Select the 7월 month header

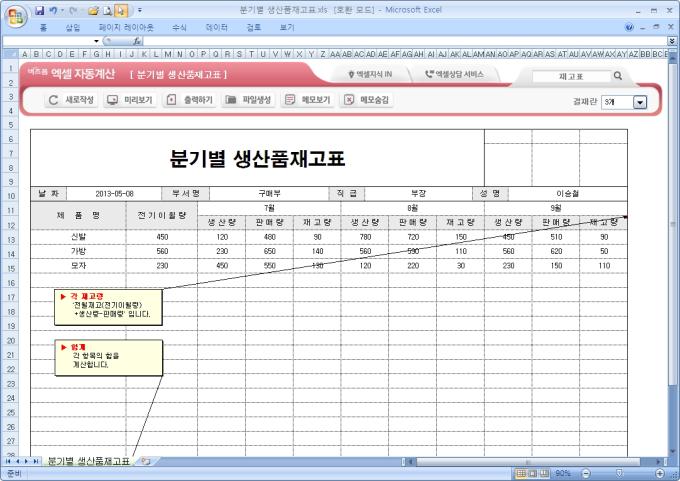click(x=269, y=208)
